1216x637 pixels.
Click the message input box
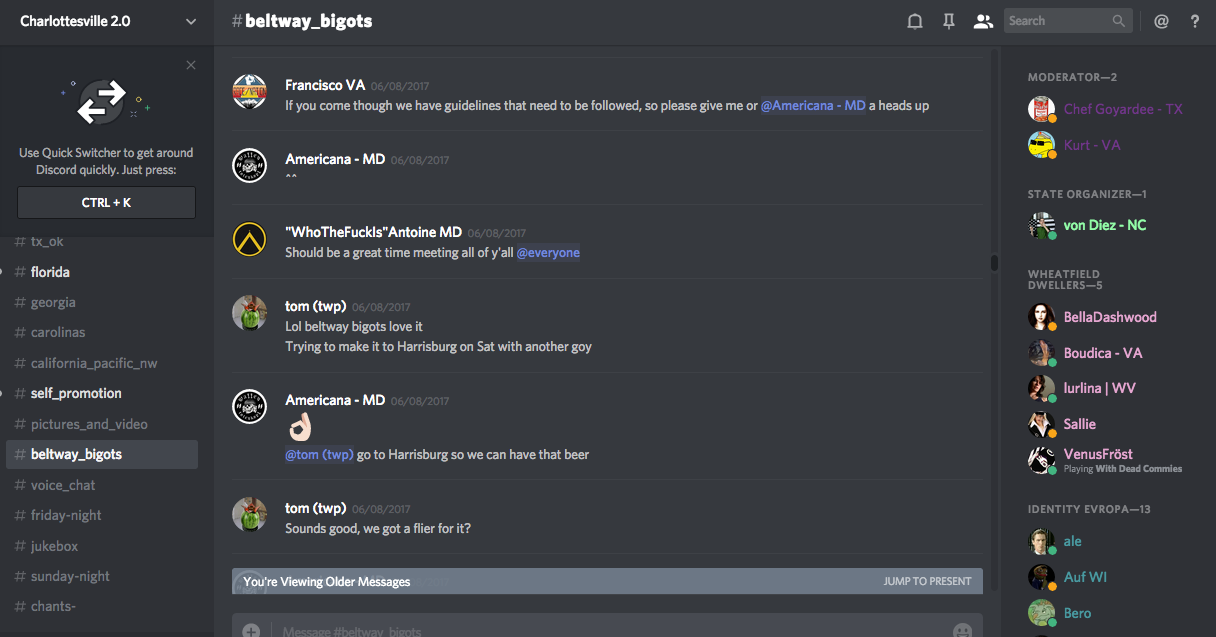tap(600, 630)
